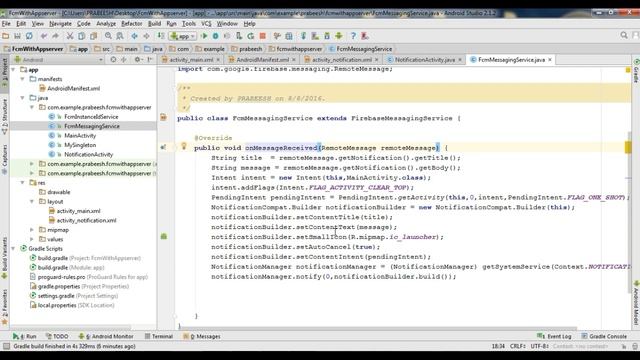Image resolution: width=640 pixels, height=360 pixels.
Task: Stop the process with the red square icon
Action: click(262, 36)
